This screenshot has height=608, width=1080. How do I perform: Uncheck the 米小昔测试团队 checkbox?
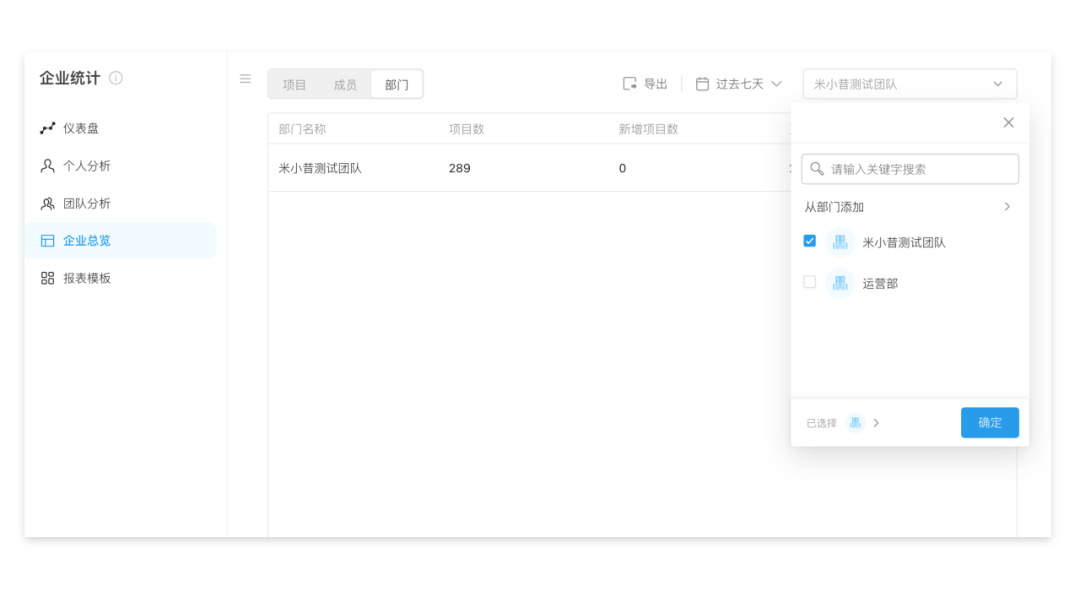(x=810, y=241)
